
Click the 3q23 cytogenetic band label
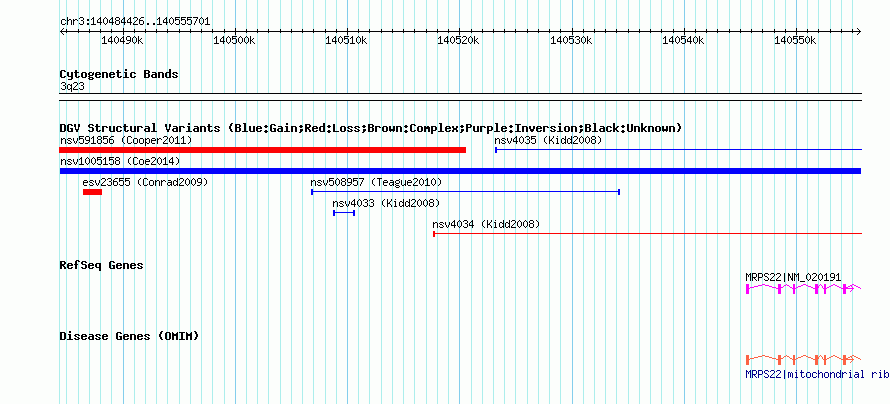click(72, 86)
